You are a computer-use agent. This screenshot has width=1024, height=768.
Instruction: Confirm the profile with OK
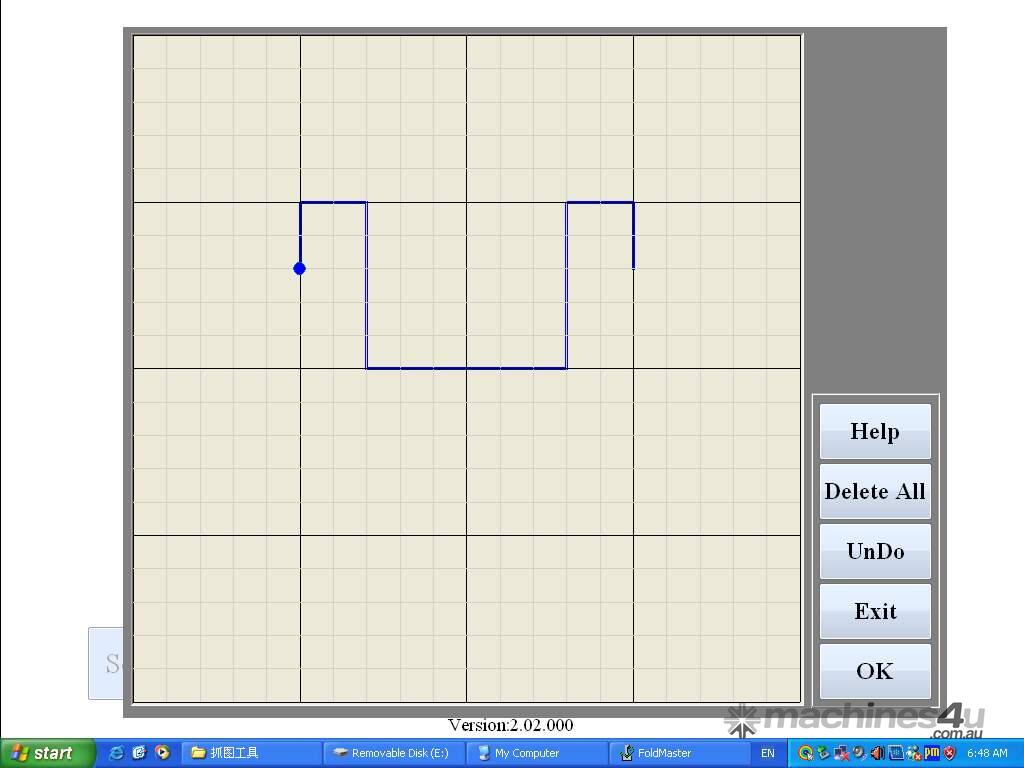coord(875,671)
